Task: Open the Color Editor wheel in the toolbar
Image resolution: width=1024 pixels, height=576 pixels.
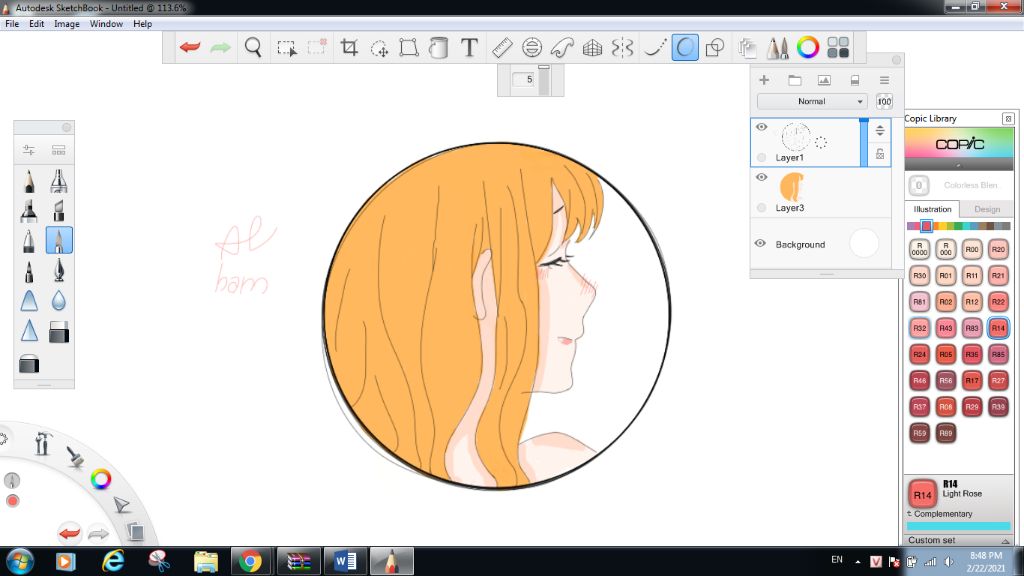Action: coord(808,48)
